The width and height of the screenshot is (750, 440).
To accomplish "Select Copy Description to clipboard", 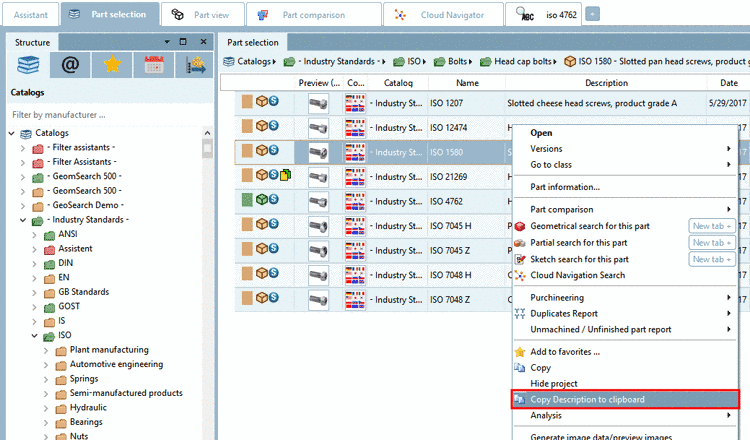I will coord(625,399).
